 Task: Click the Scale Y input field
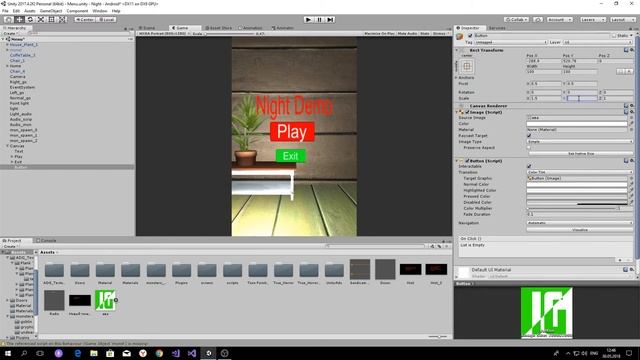click(581, 98)
